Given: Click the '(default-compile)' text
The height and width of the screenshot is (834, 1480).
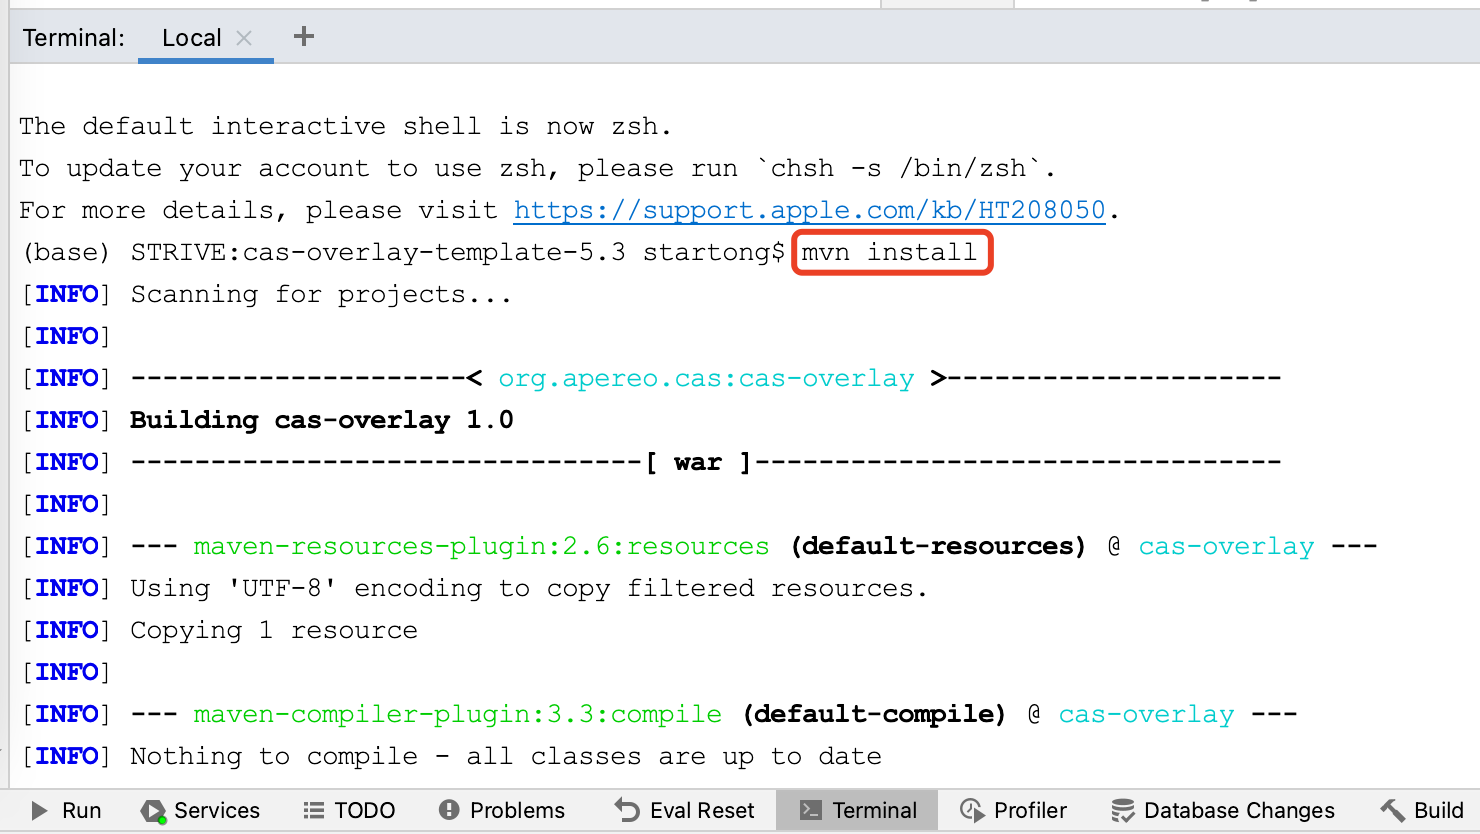Looking at the screenshot, I should point(874,714).
